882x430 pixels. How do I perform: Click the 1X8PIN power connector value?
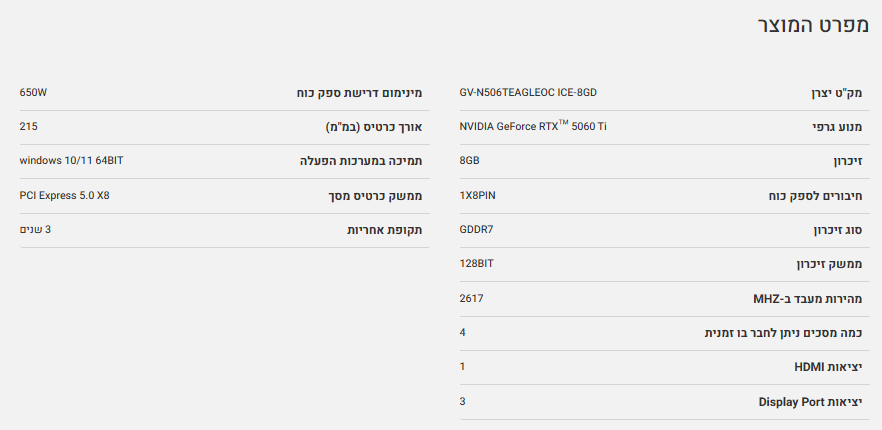477,195
